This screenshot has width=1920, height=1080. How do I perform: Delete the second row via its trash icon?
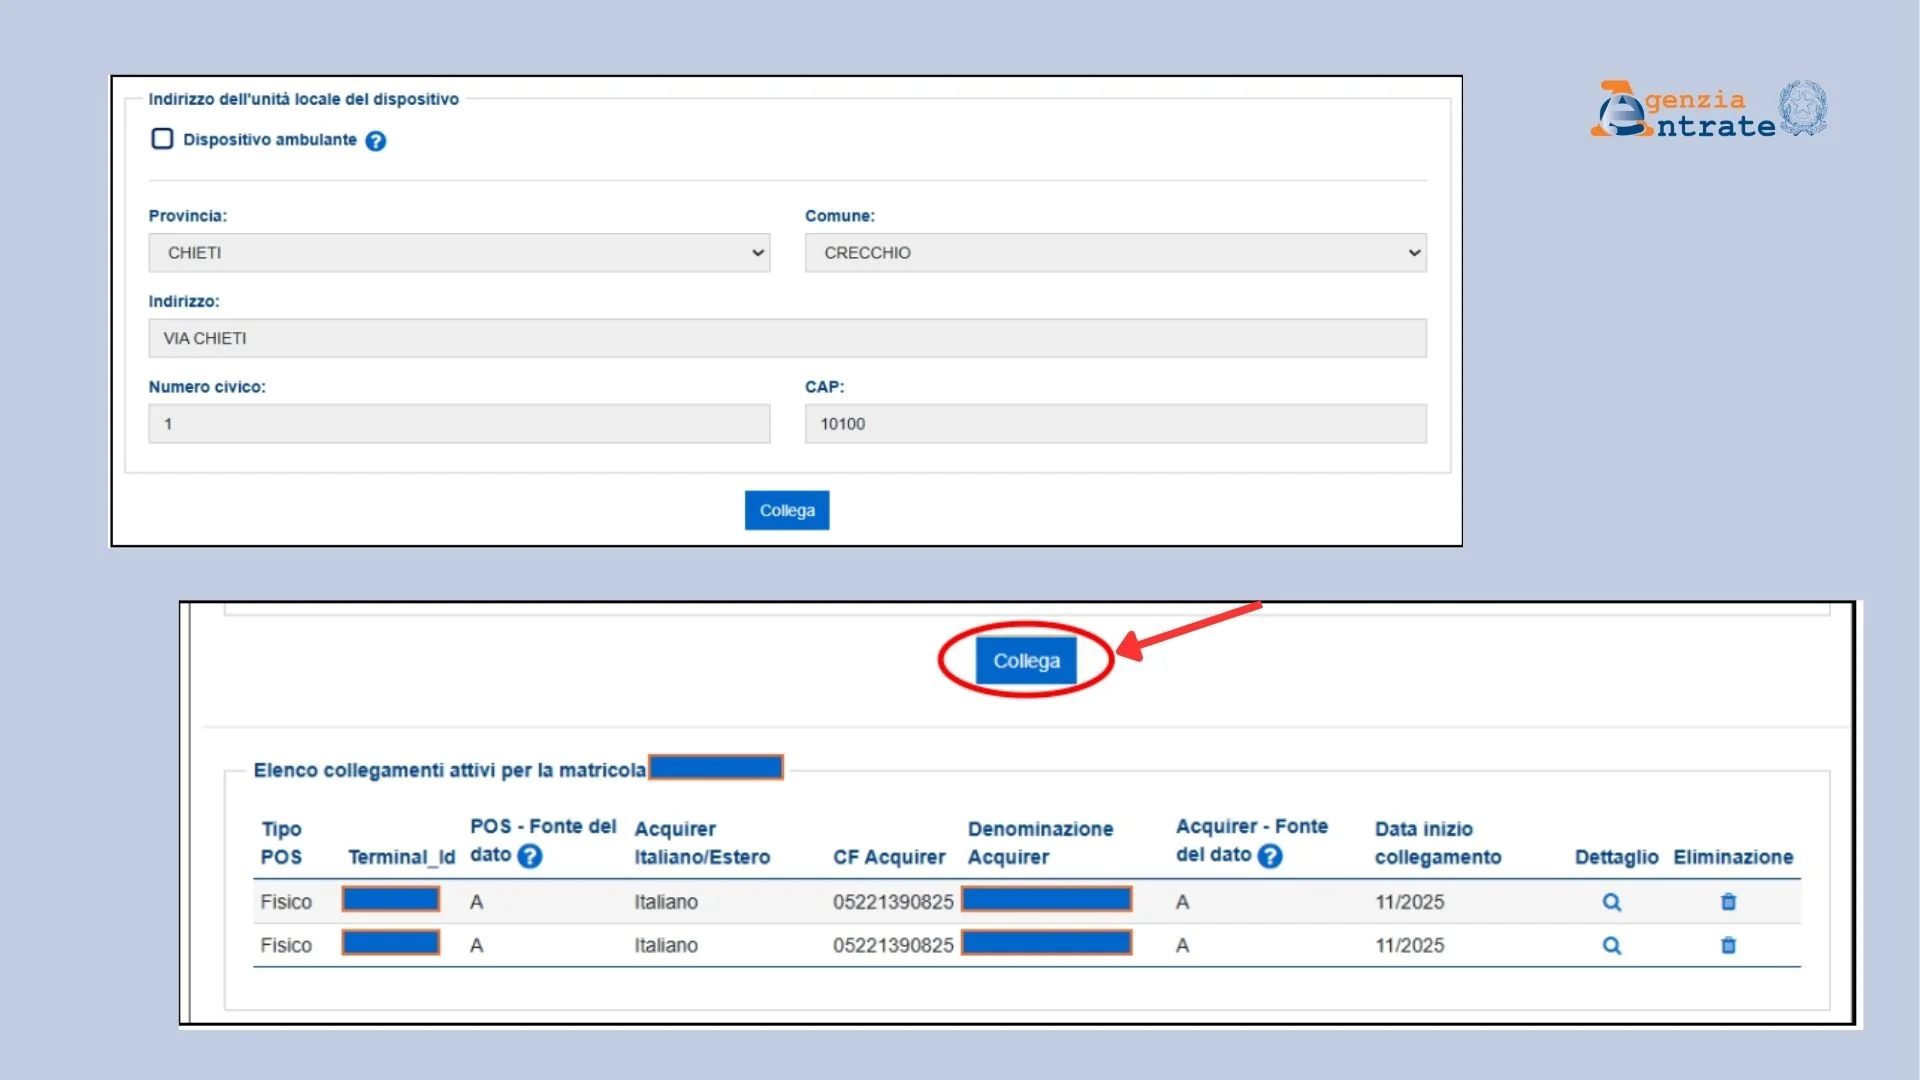[1730, 945]
